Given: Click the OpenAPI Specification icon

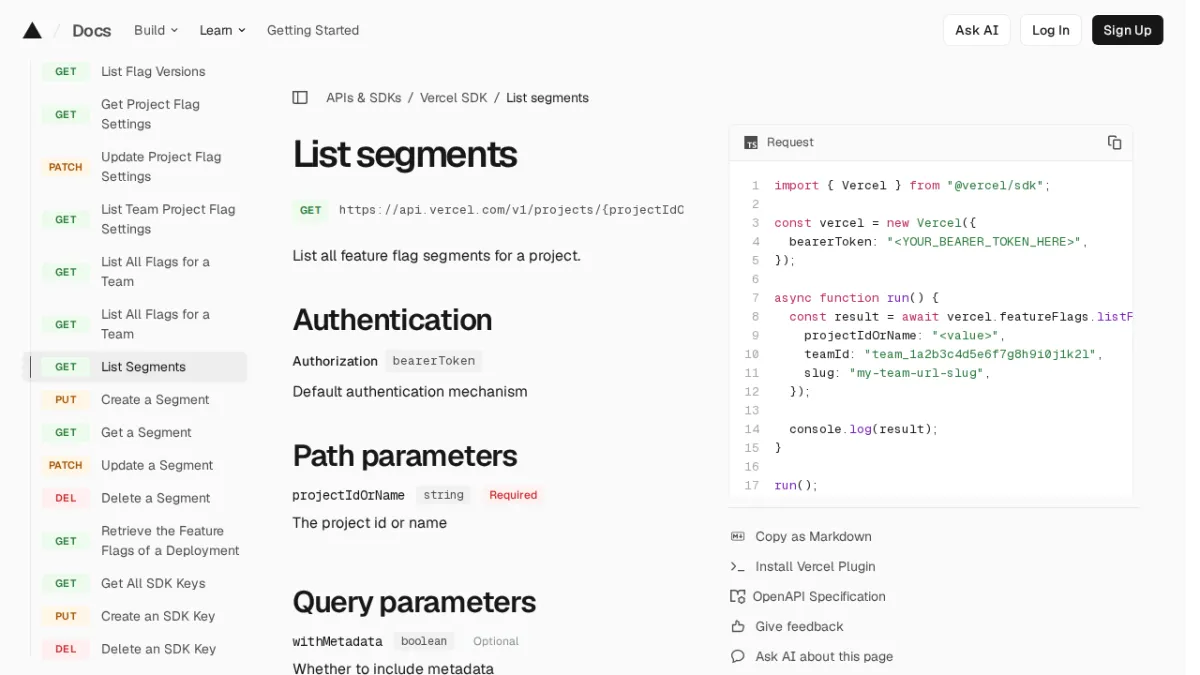Looking at the screenshot, I should 738,597.
